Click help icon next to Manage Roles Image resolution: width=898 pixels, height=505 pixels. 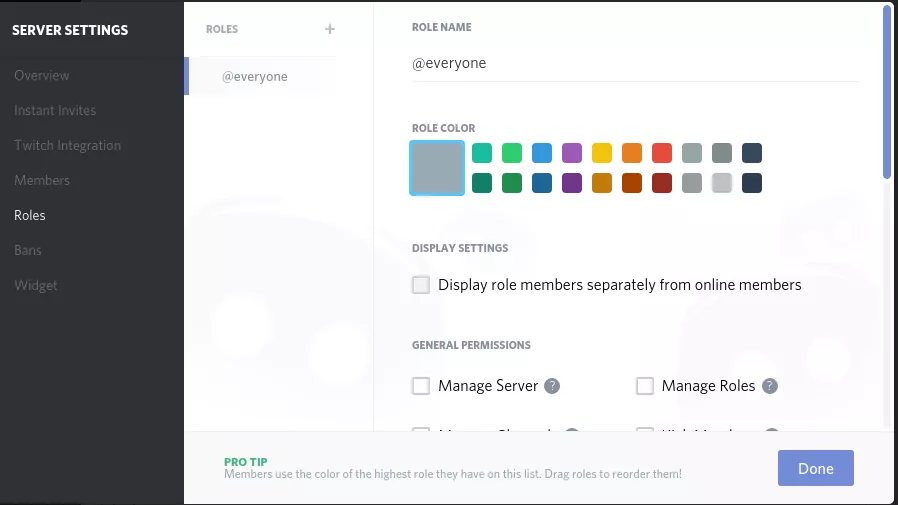[x=770, y=386]
